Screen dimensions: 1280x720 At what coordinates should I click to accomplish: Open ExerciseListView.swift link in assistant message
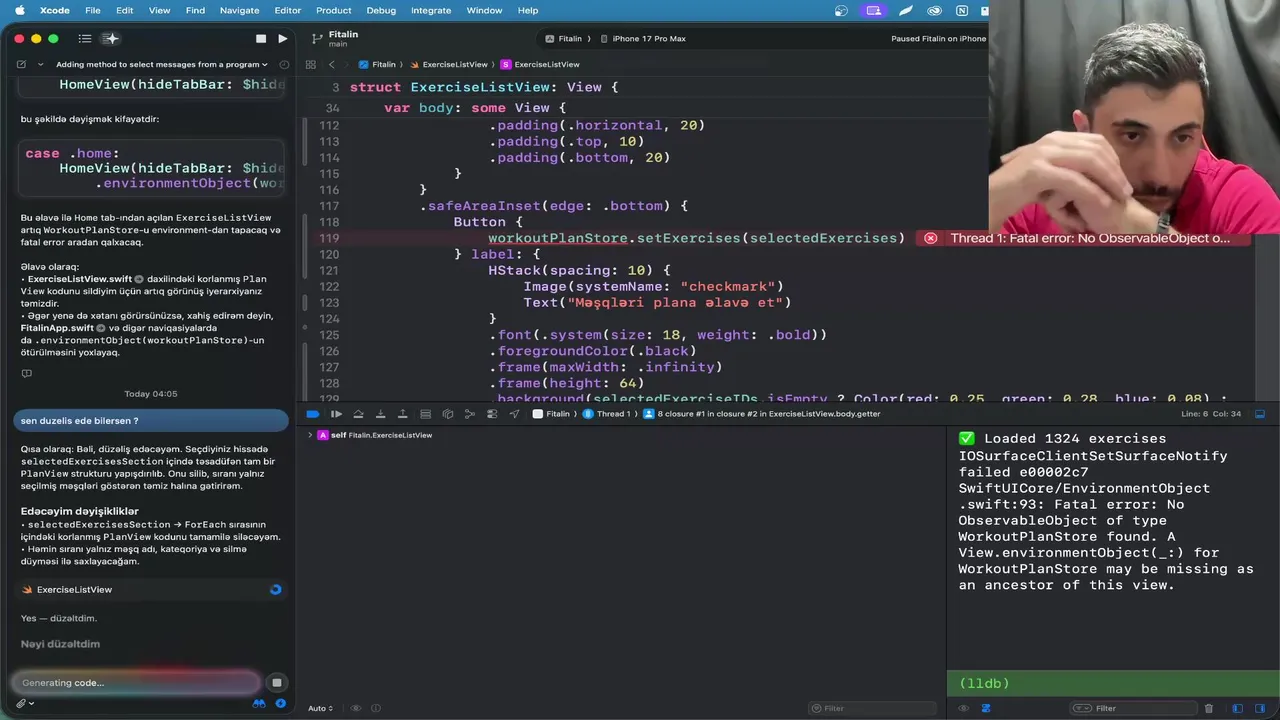tap(85, 279)
